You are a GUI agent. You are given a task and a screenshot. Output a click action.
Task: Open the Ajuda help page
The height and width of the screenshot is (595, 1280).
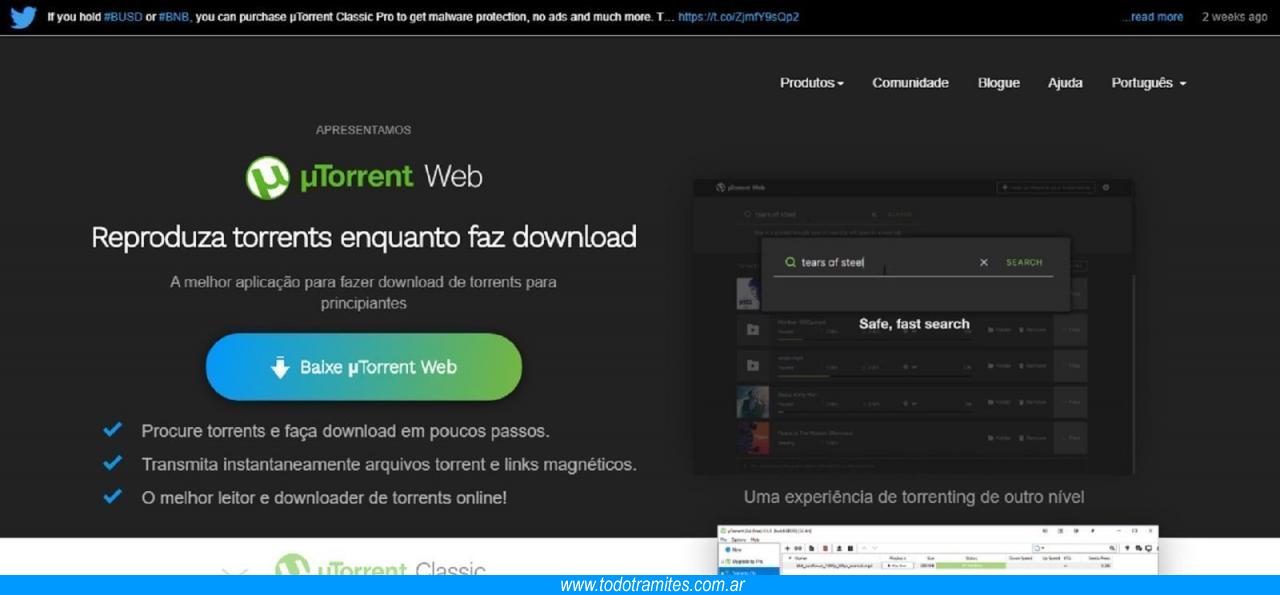(1065, 83)
